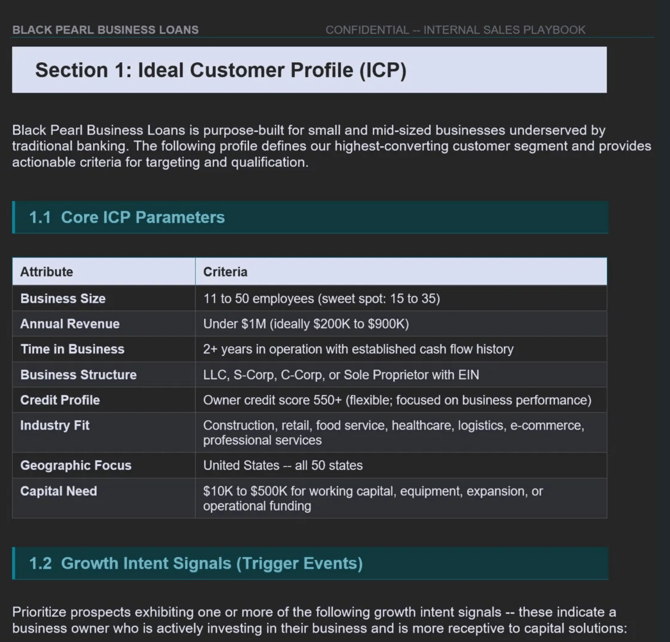Select the Black Pearl Business Loans header text
This screenshot has height=642, width=670.
(106, 30)
